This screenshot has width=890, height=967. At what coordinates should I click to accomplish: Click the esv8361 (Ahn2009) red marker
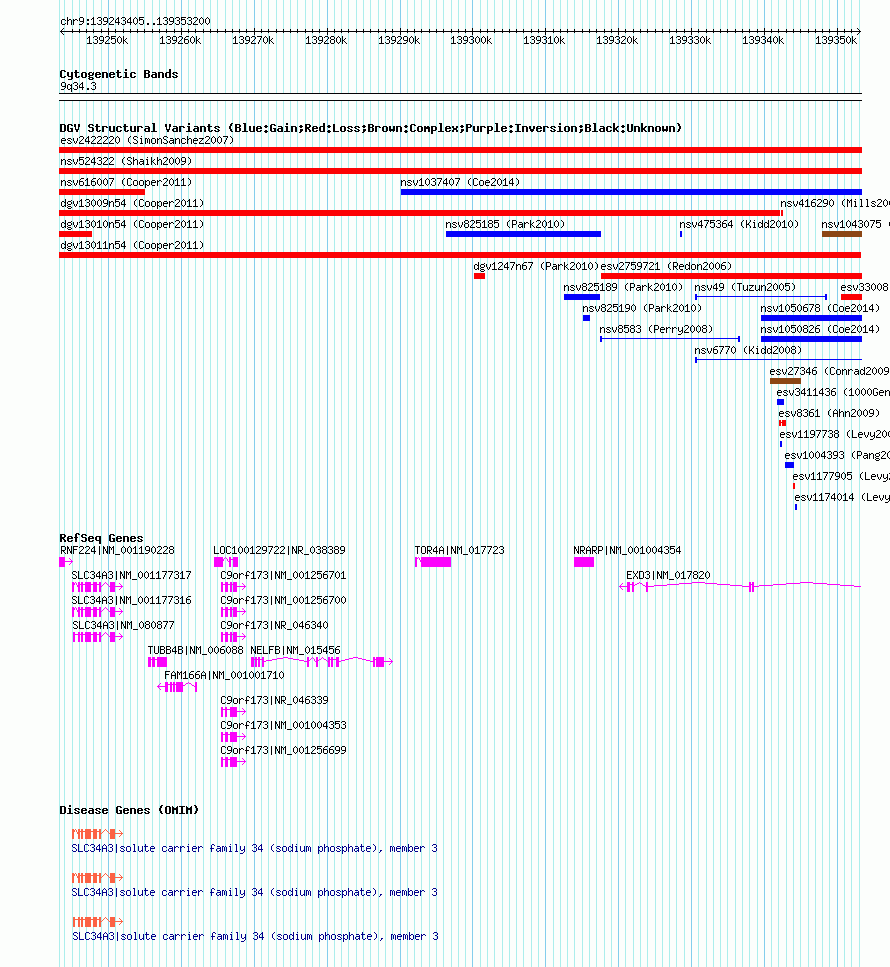tap(783, 423)
